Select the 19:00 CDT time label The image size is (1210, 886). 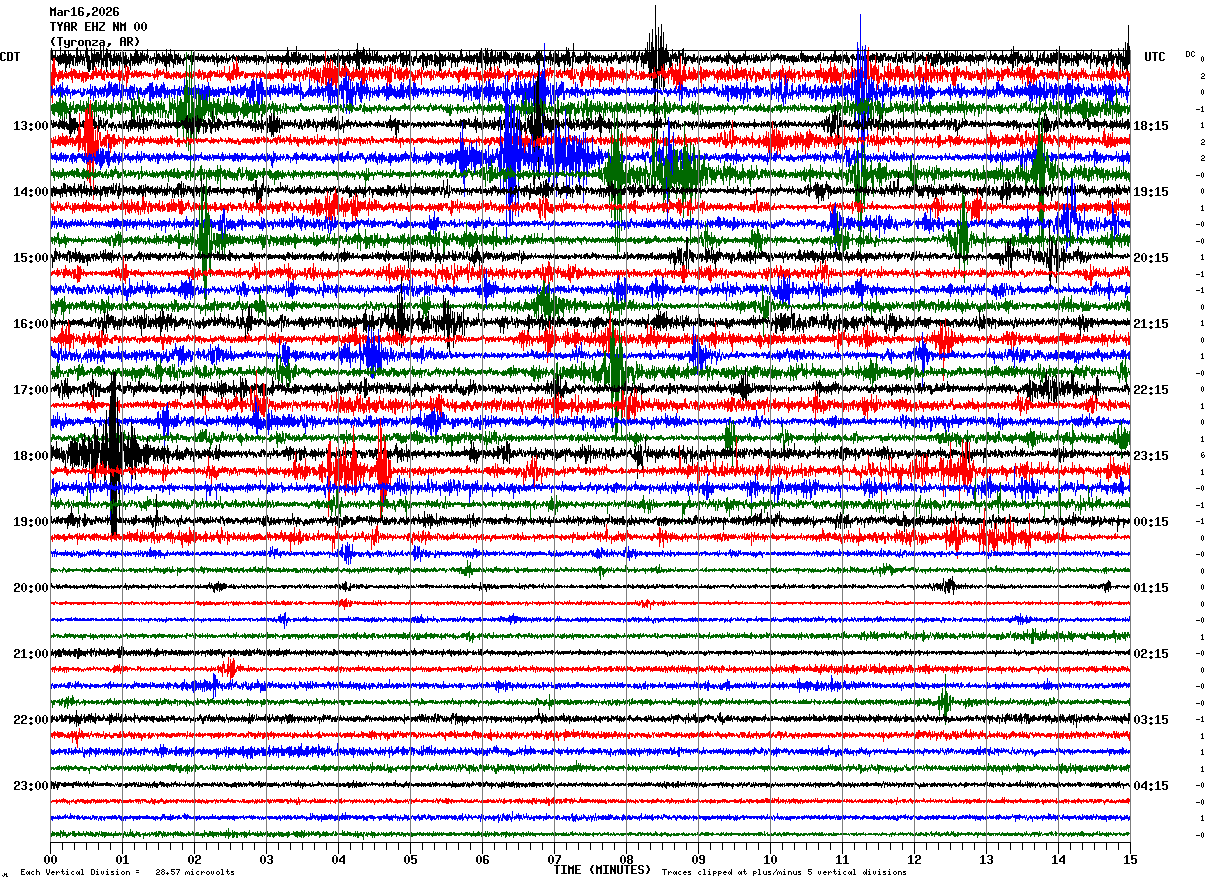tap(31, 522)
